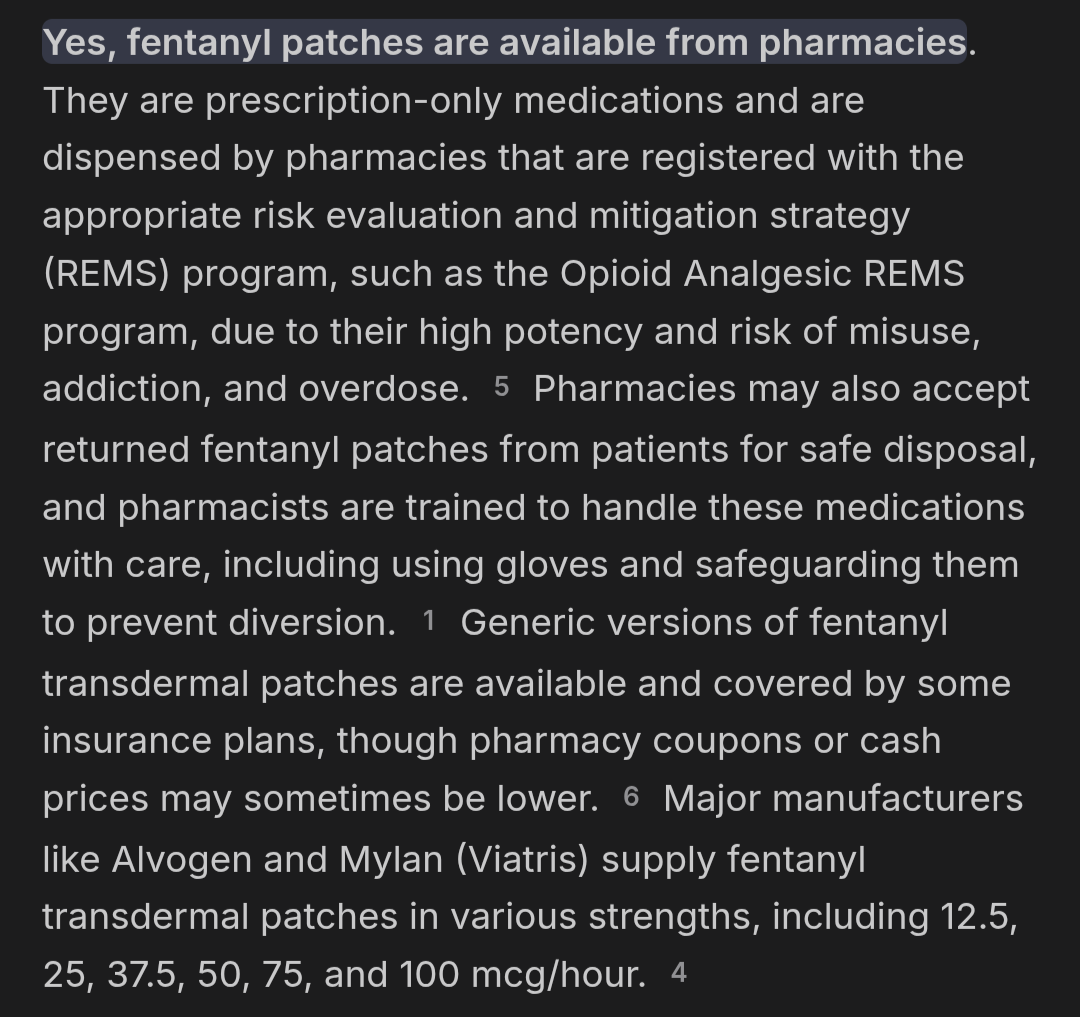Open citation 6 after 'sometimes be lower'
The width and height of the screenshot is (1080, 1017).
click(x=632, y=797)
